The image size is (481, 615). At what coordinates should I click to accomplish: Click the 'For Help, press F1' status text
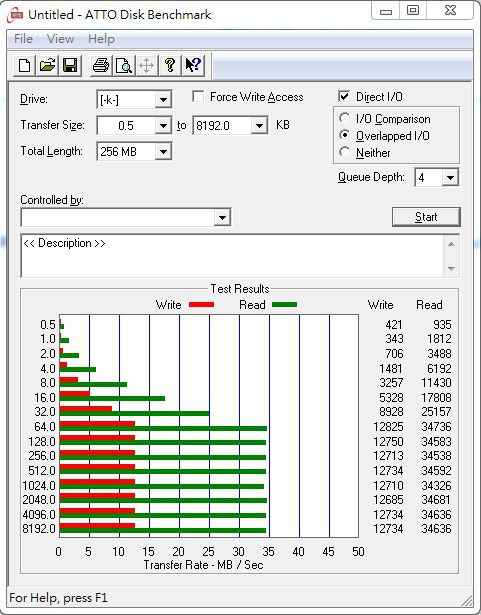click(x=58, y=598)
